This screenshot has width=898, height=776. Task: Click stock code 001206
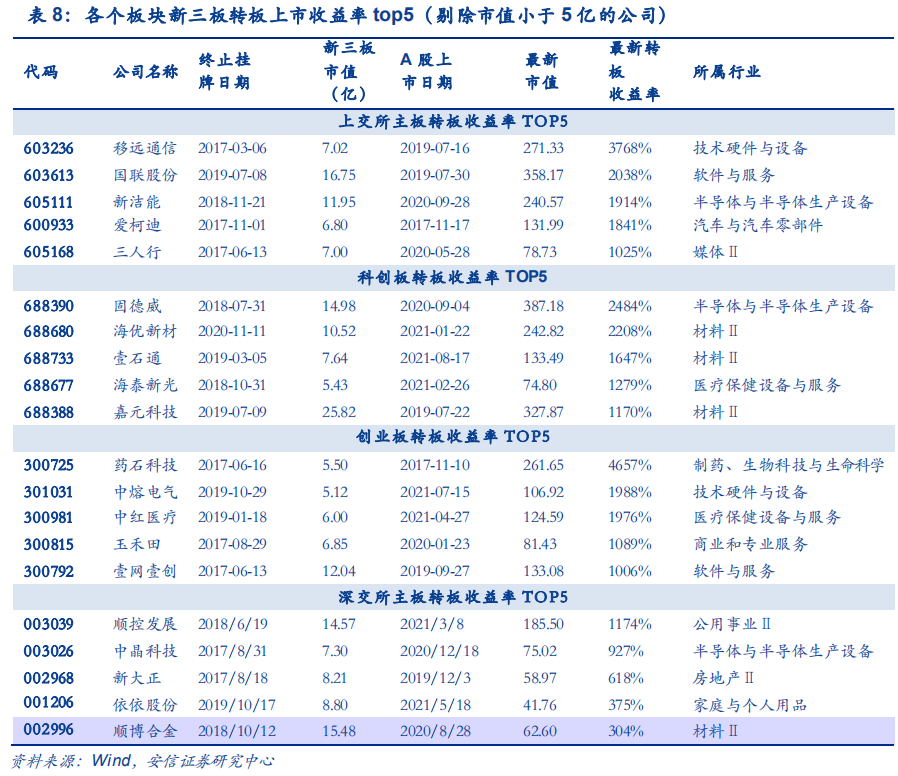pyautogui.click(x=49, y=703)
